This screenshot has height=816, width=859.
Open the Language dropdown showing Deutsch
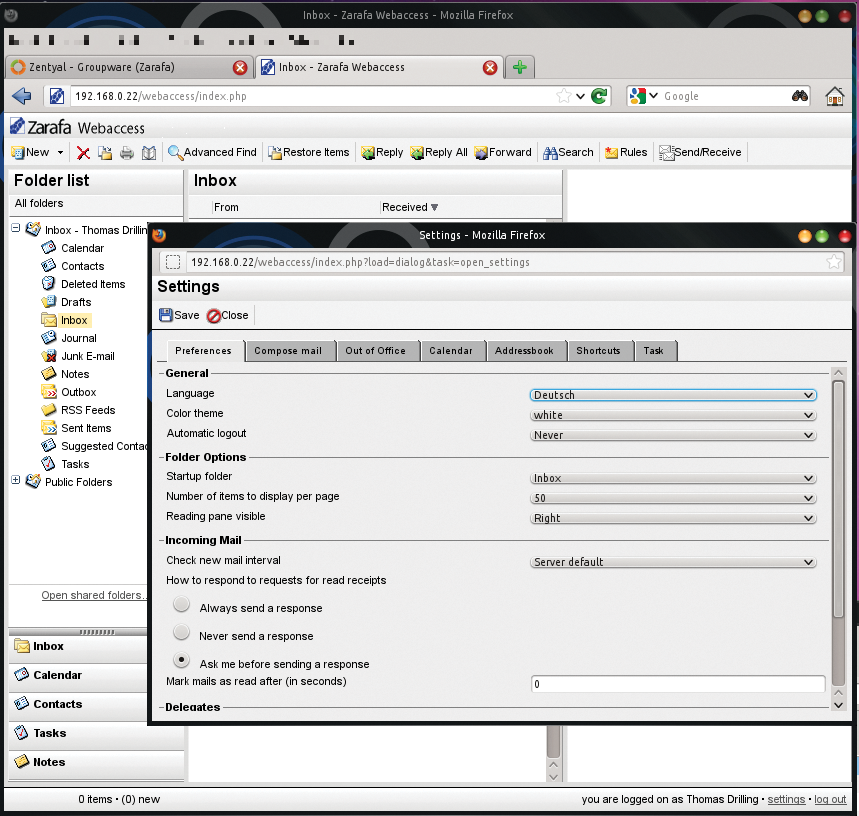pos(672,395)
